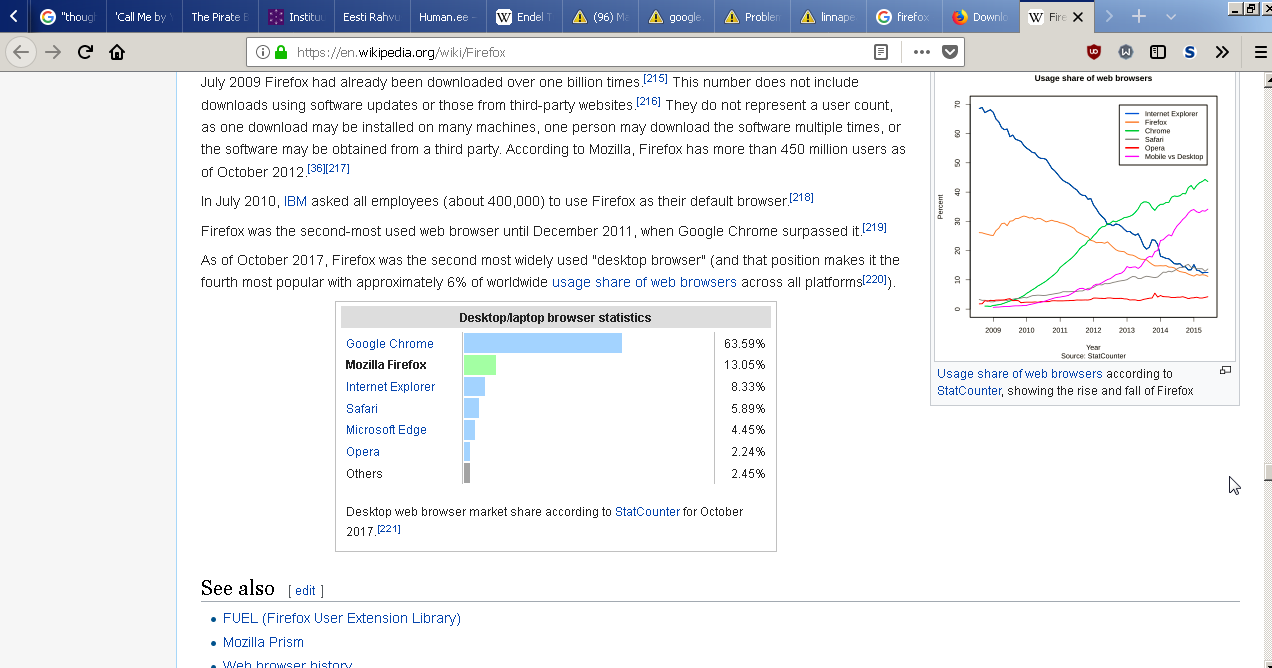Image resolution: width=1272 pixels, height=668 pixels.
Task: Show more toolbar tools overflow chevron
Action: coord(1222,52)
